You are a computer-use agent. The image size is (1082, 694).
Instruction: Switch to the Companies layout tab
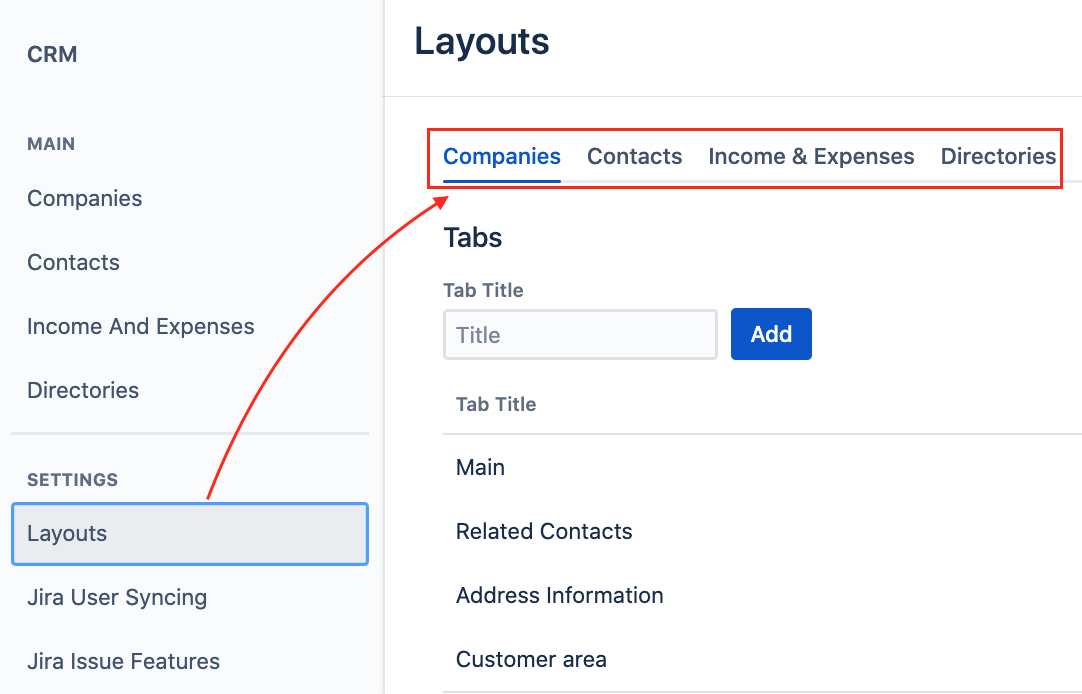(502, 157)
